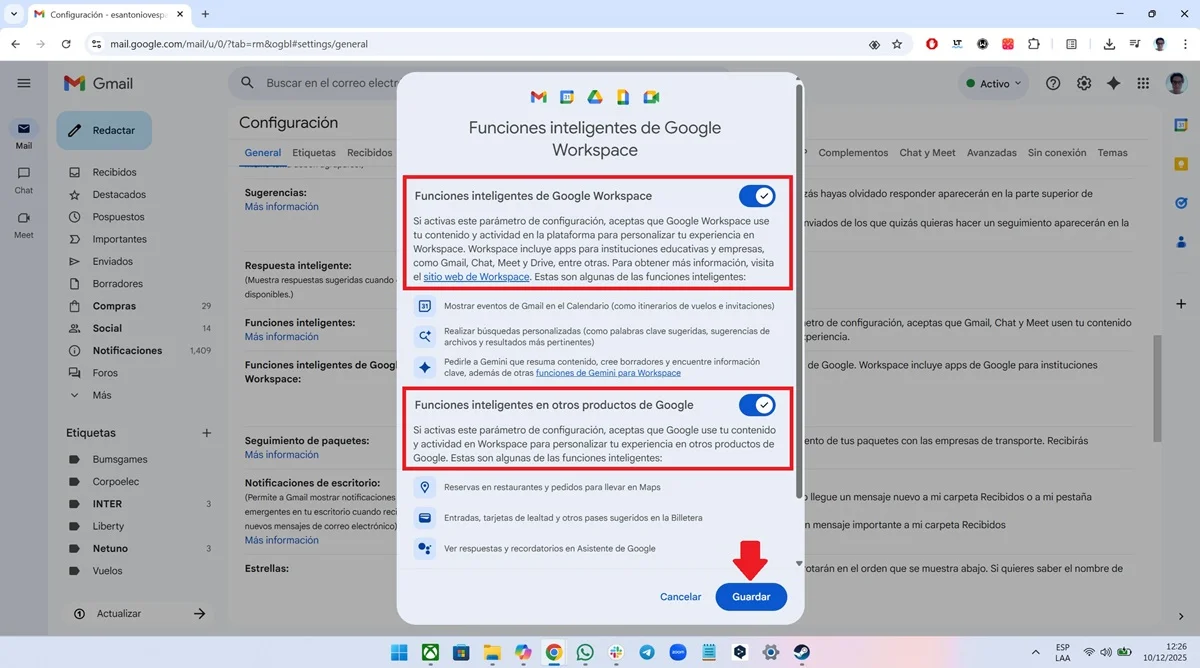The image size is (1200, 668).
Task: Open the Vuelos label
Action: [x=107, y=571]
